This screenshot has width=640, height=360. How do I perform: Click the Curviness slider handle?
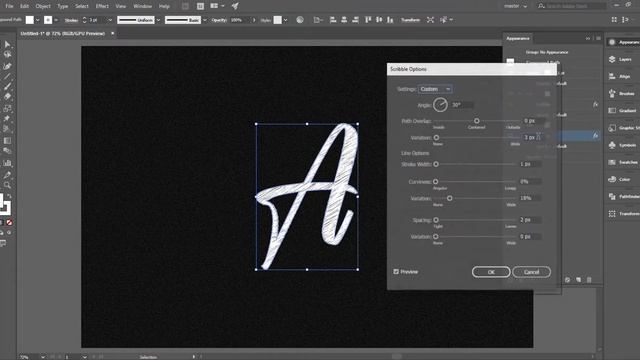(x=436, y=182)
